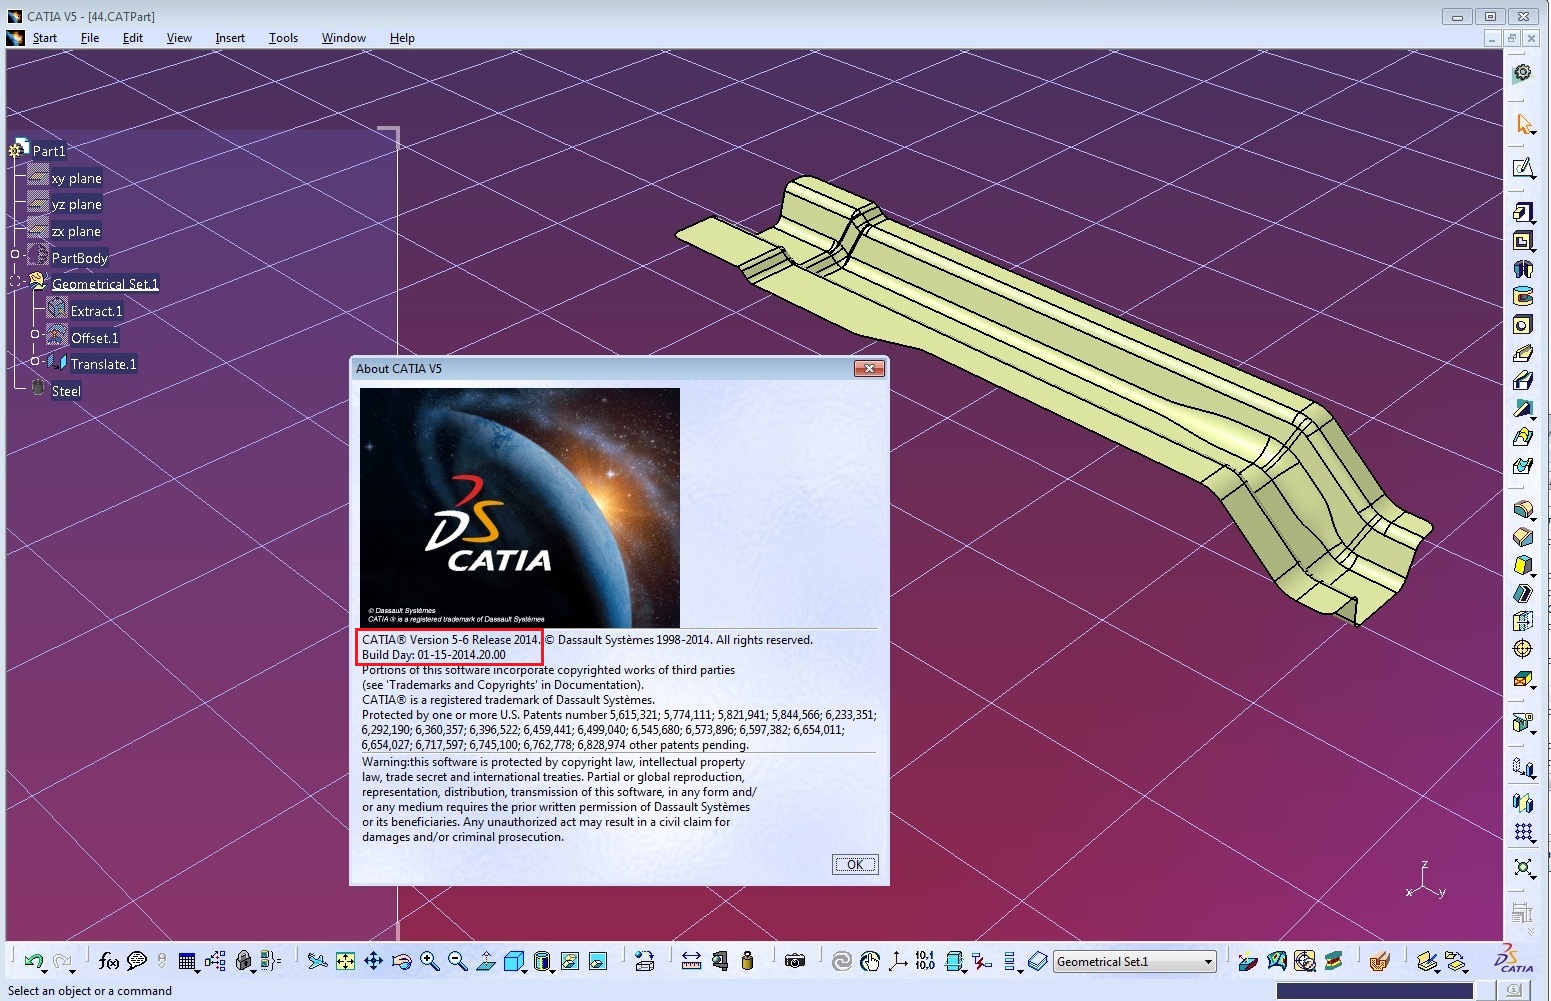
Task: Select Part1 root in the tree
Action: tap(48, 151)
